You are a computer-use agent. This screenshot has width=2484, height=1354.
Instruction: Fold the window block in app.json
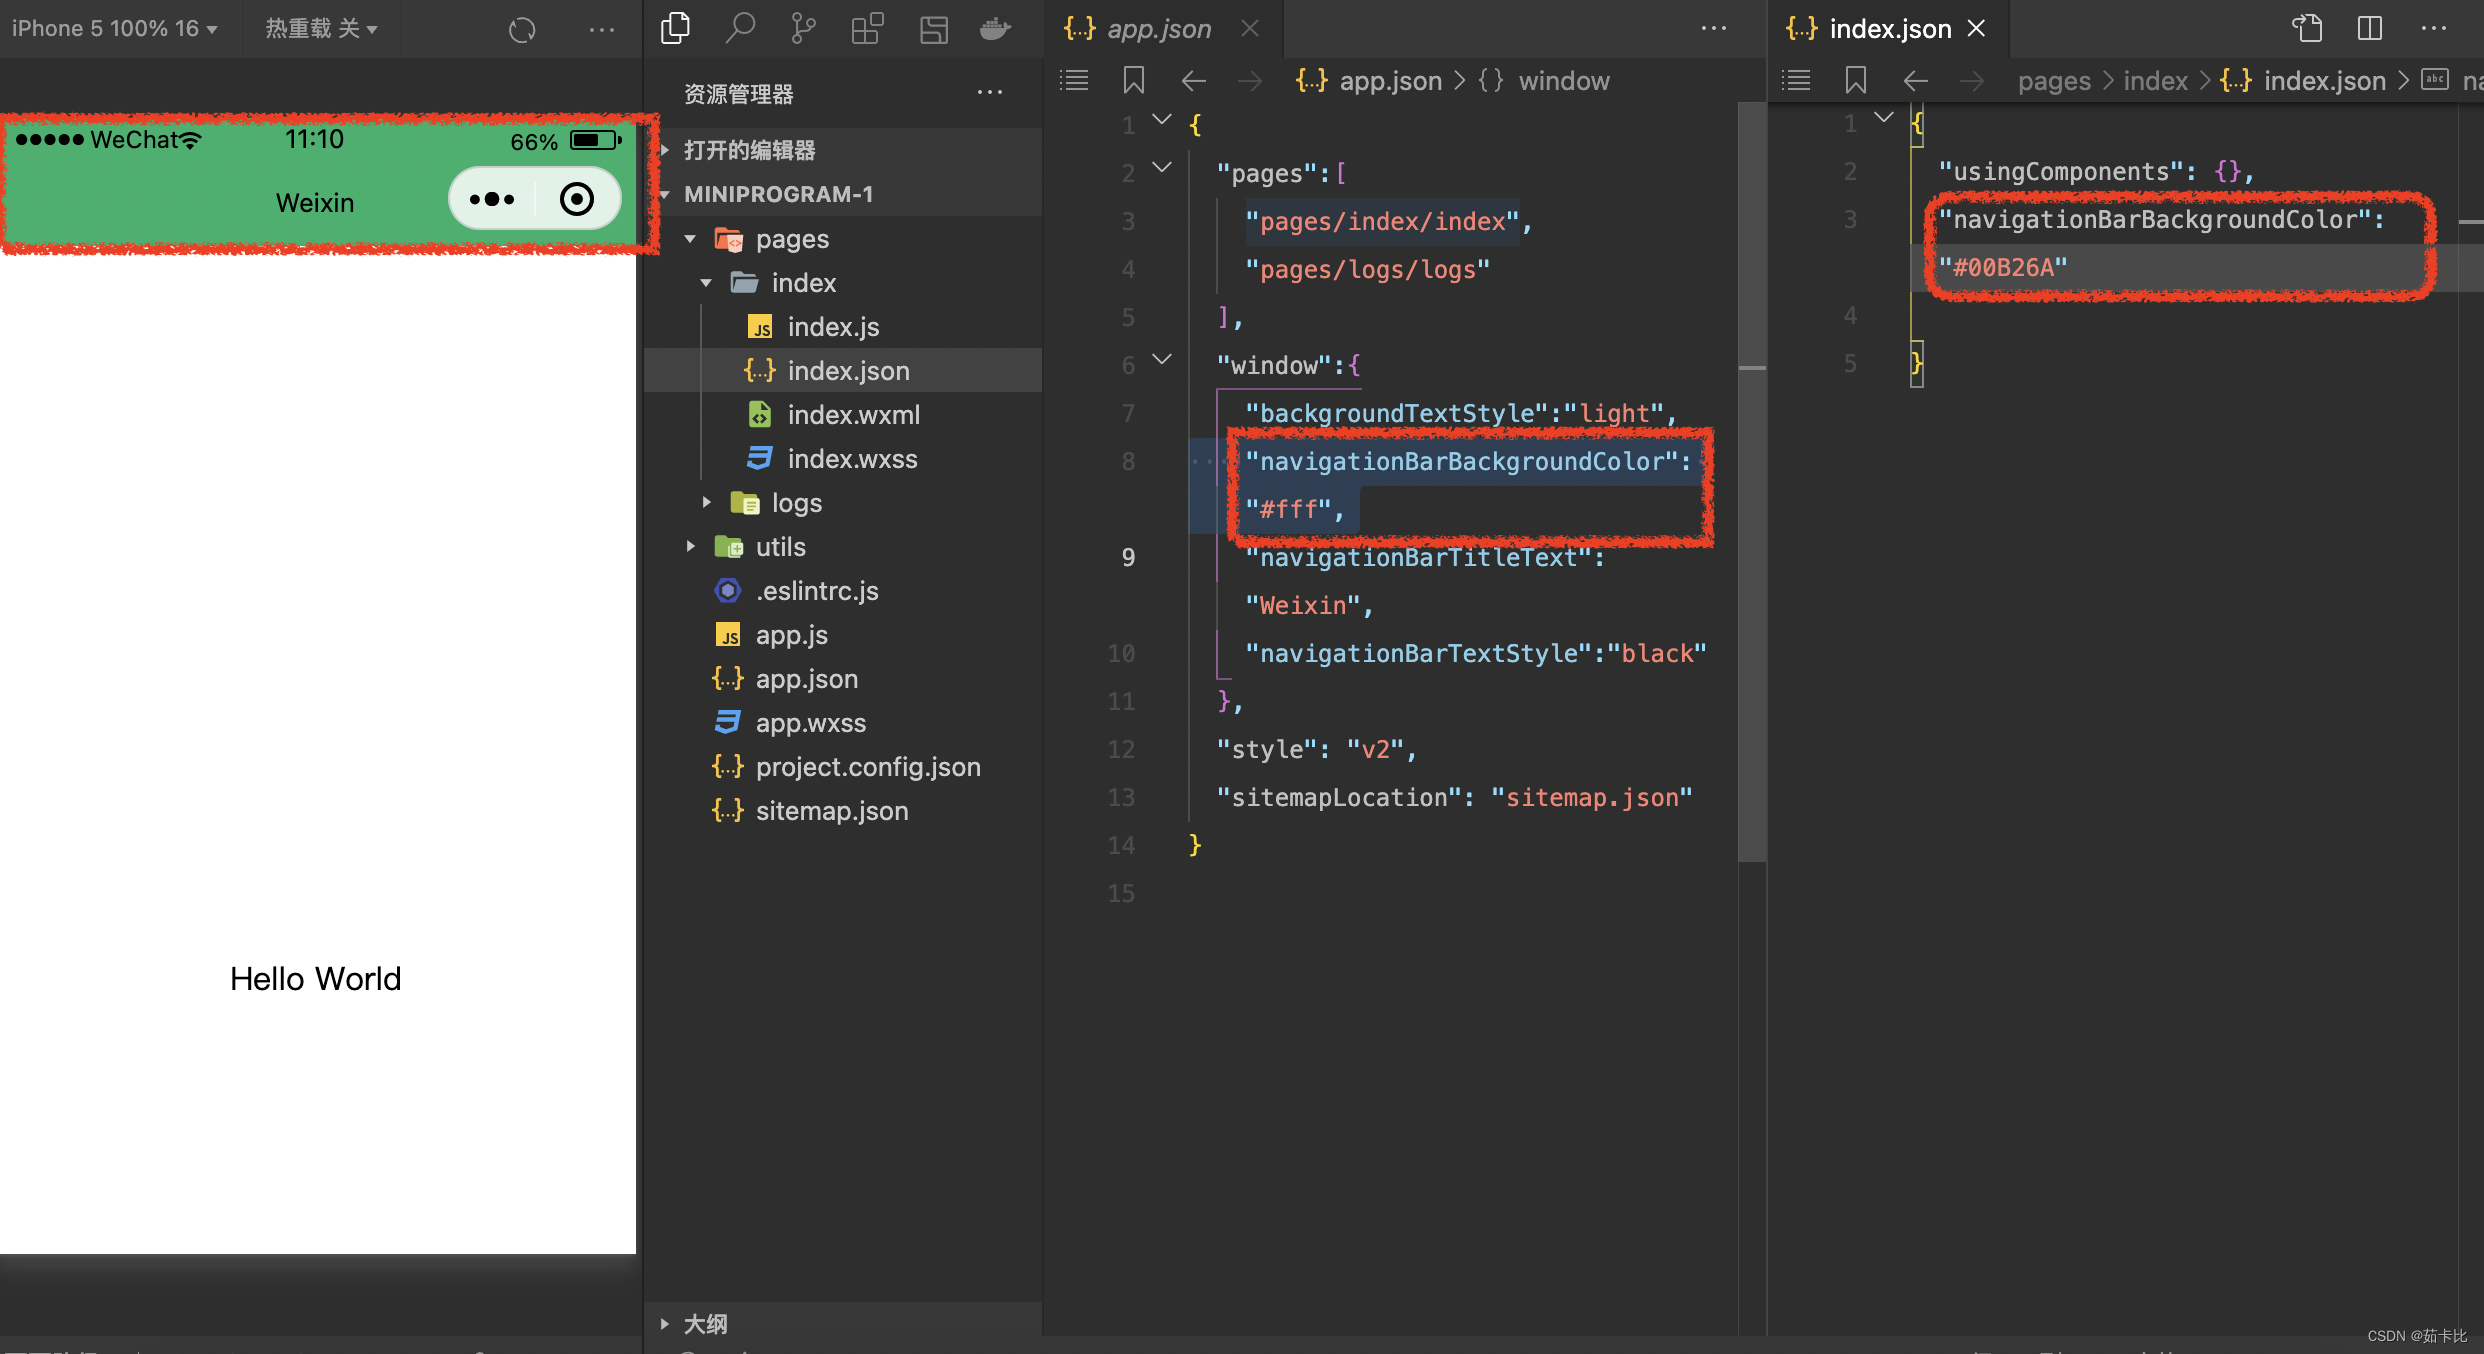[1162, 360]
